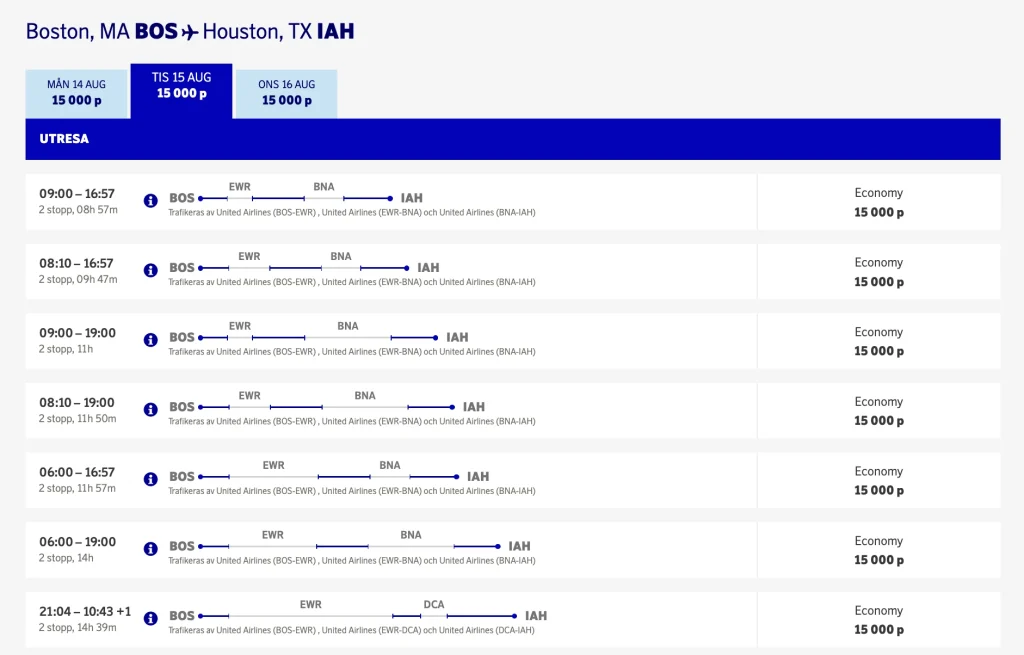
Task: Choose Economy 15 000 p for 09:00 – 19:00
Action: 879,341
